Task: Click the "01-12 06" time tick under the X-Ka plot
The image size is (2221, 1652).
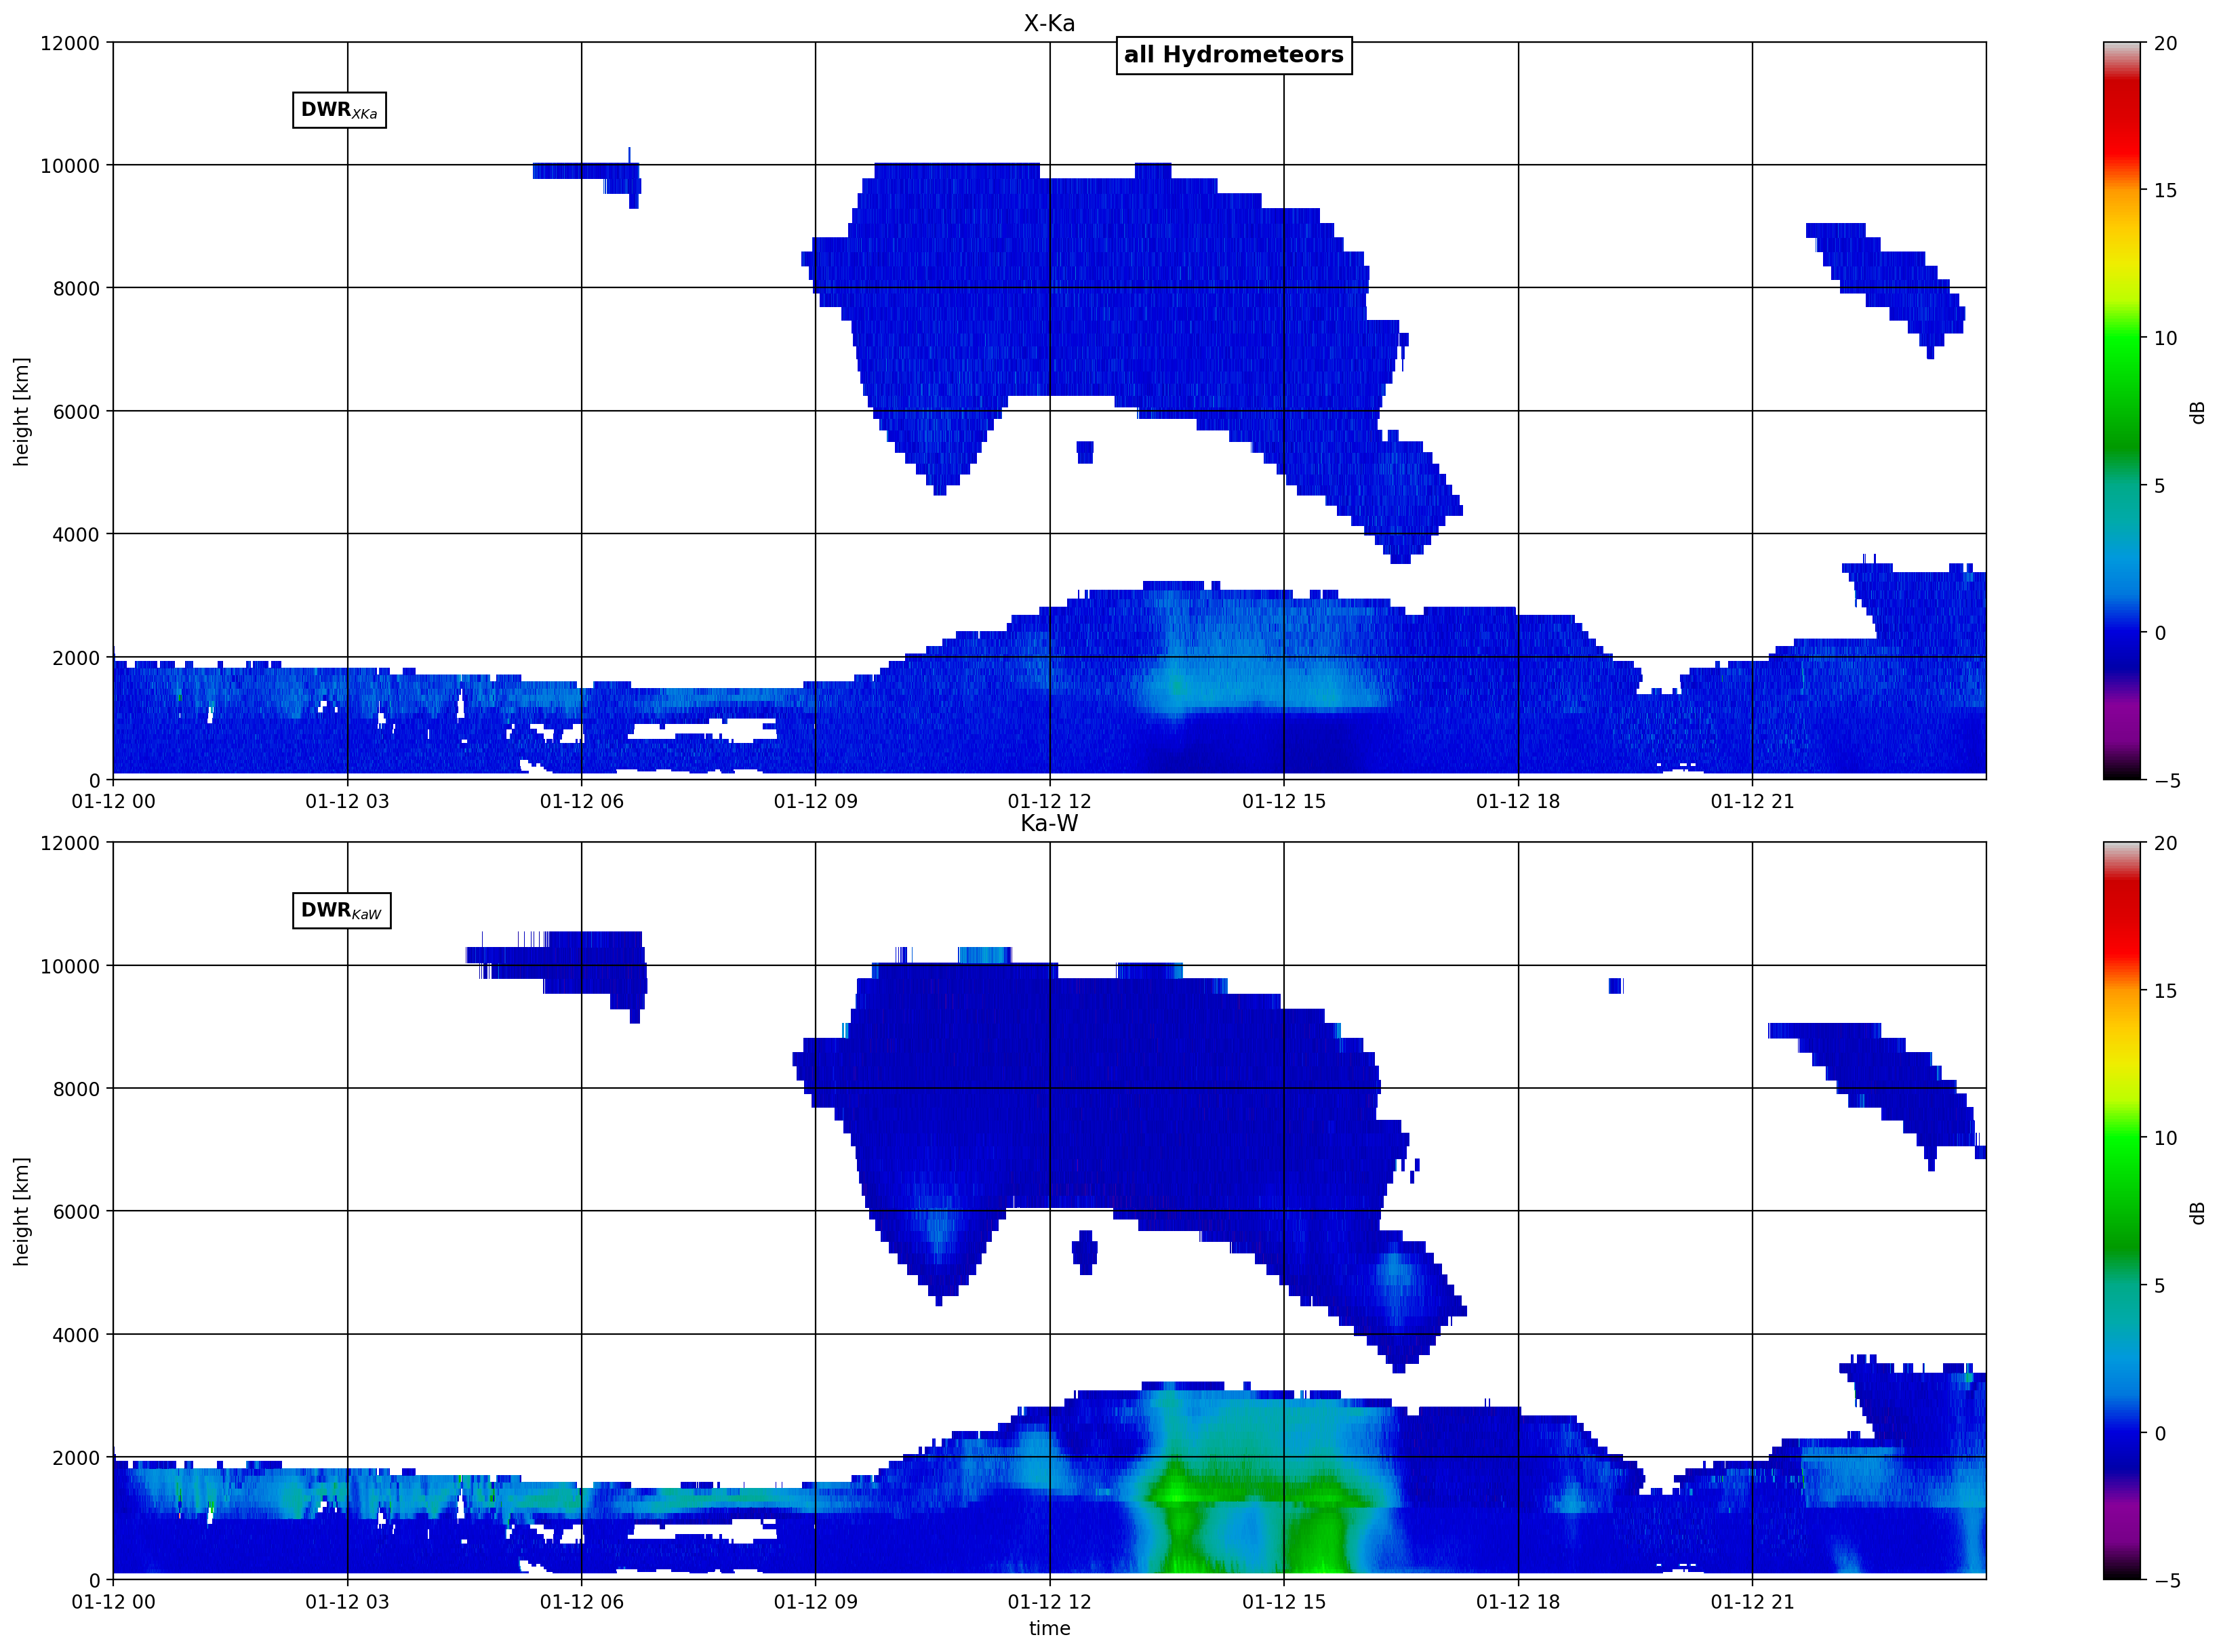Action: coord(581,801)
